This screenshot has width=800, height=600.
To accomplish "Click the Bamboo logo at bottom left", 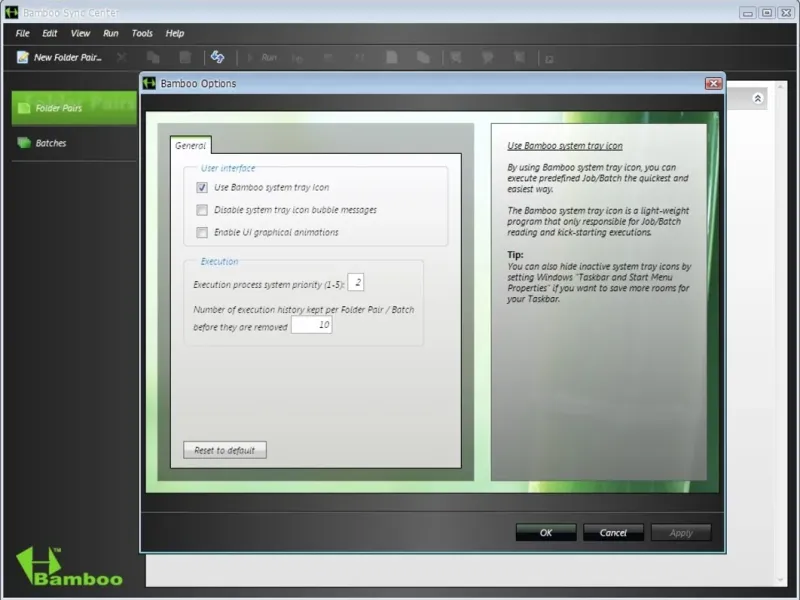I will pos(69,566).
